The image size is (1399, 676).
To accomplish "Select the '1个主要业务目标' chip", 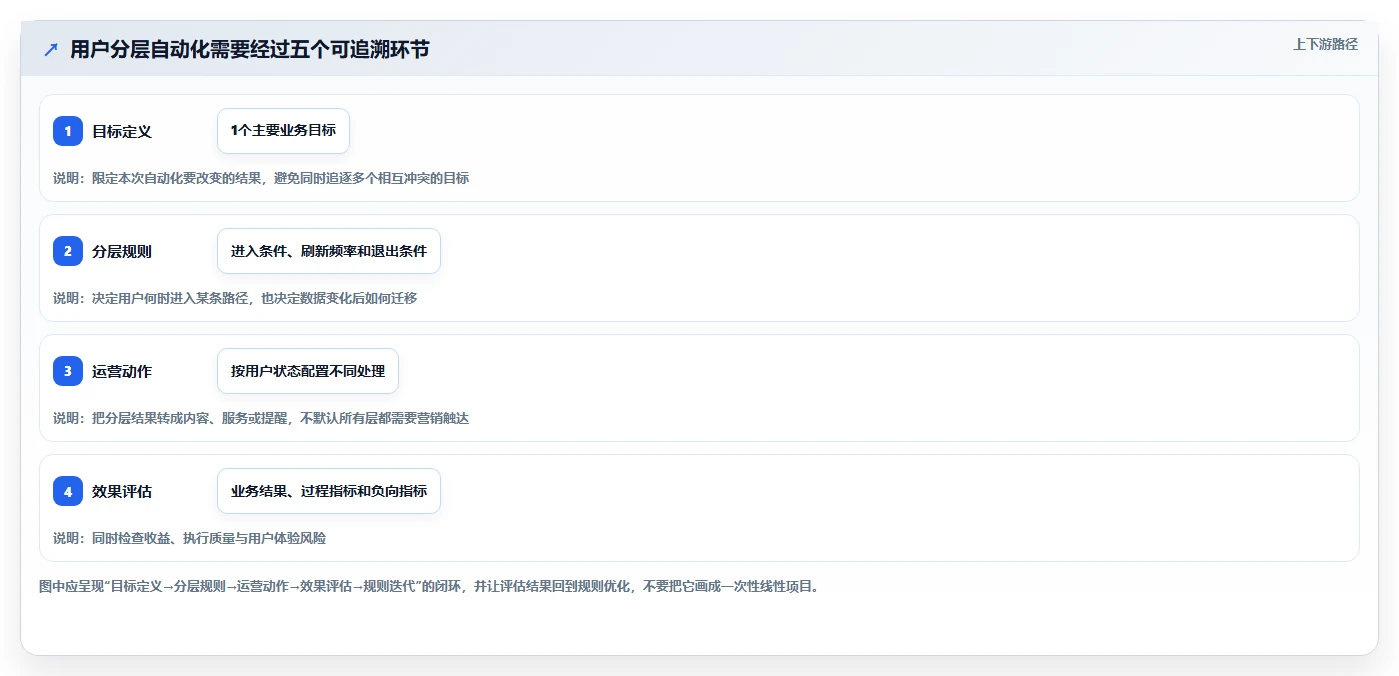I will (x=283, y=131).
